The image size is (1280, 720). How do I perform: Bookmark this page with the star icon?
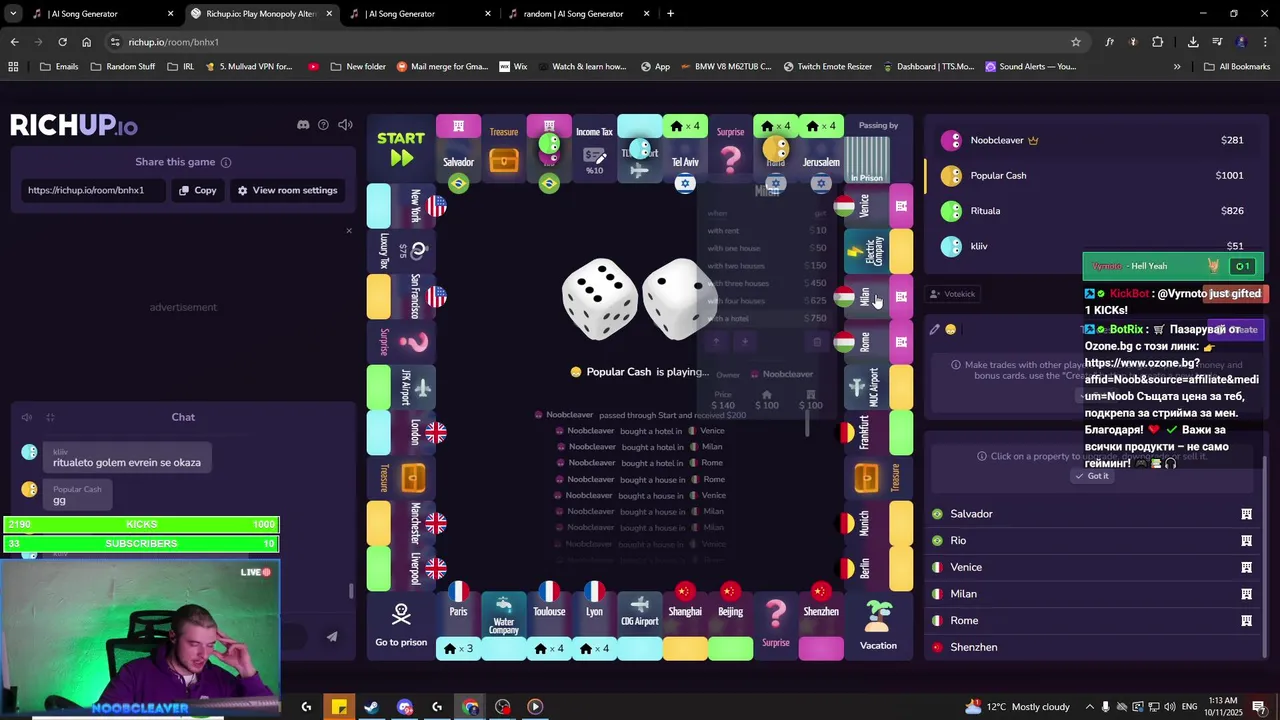pyautogui.click(x=1076, y=42)
